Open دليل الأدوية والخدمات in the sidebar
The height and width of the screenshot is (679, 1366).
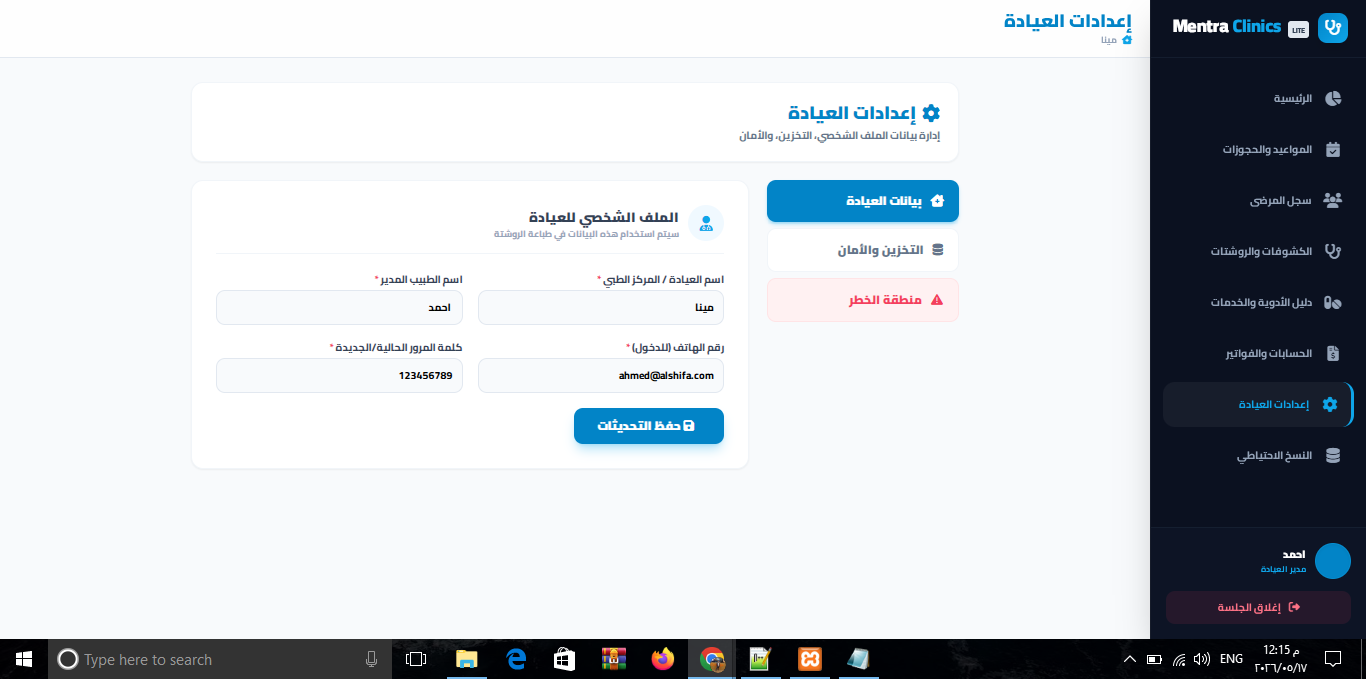point(1257,302)
